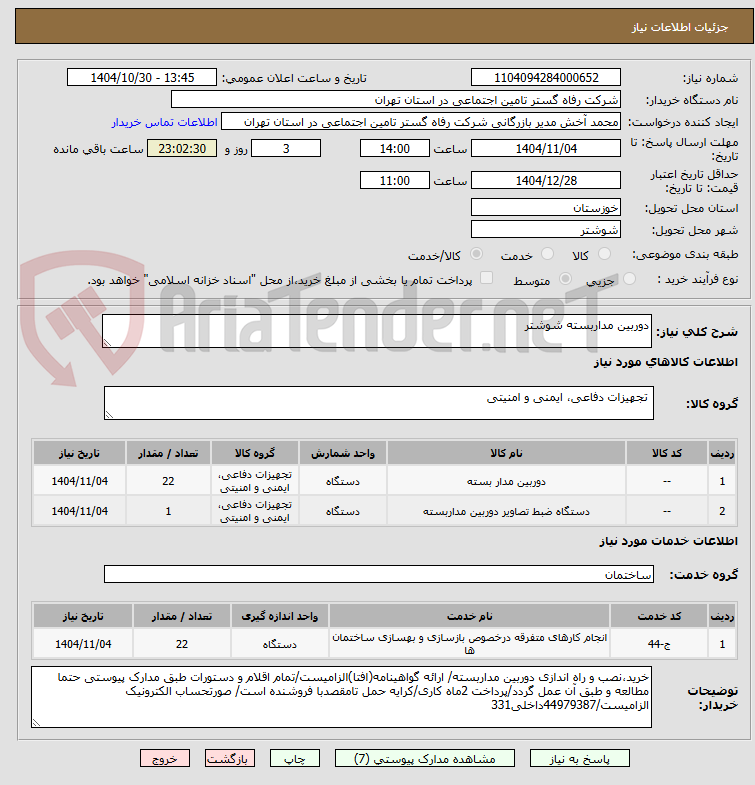The width and height of the screenshot is (755, 785).
Task: Click the واحد شمارش column header
Action: click(x=342, y=453)
